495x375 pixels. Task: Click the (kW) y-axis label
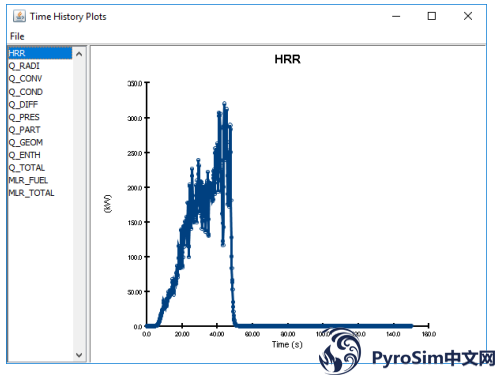point(107,204)
